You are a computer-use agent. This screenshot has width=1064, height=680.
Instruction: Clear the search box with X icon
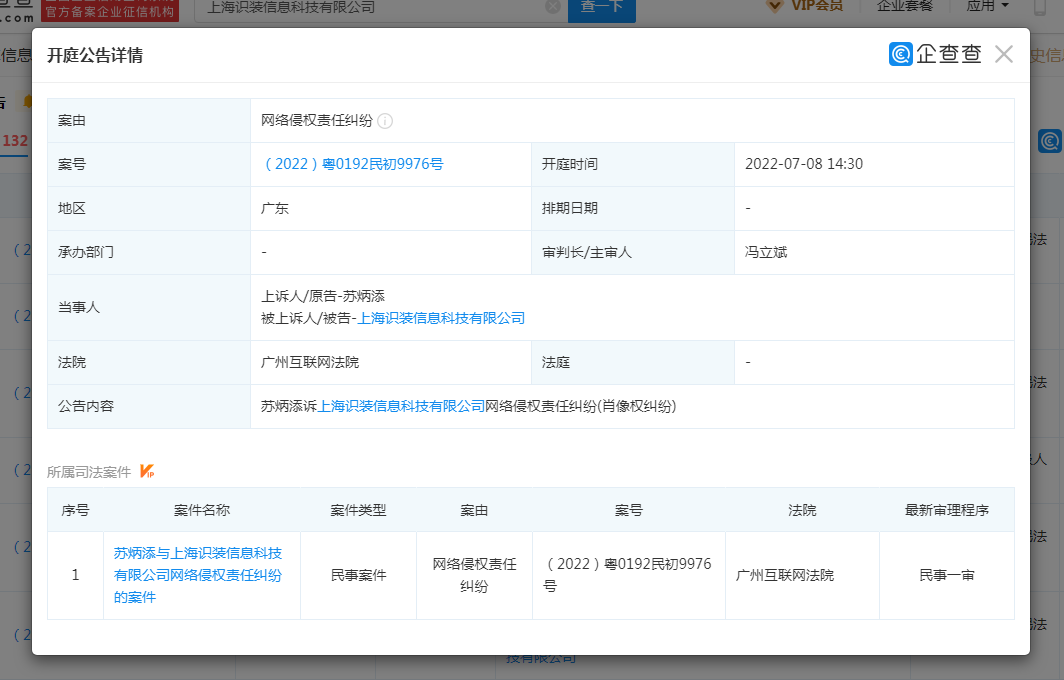553,7
